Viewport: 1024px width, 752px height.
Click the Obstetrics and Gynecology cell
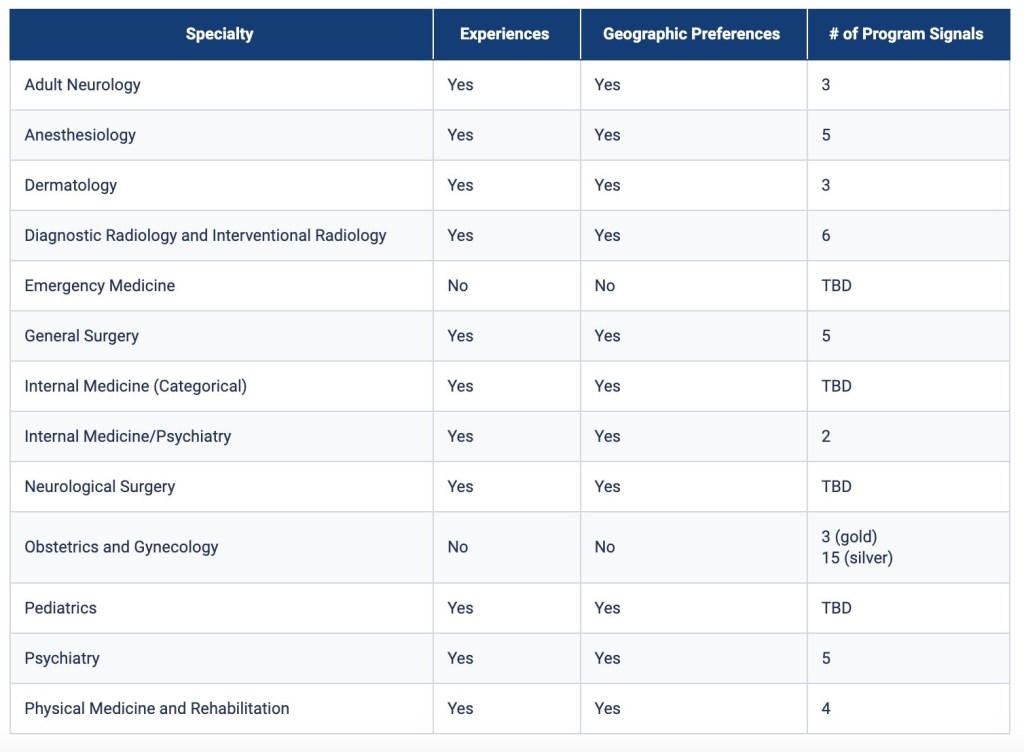click(121, 547)
